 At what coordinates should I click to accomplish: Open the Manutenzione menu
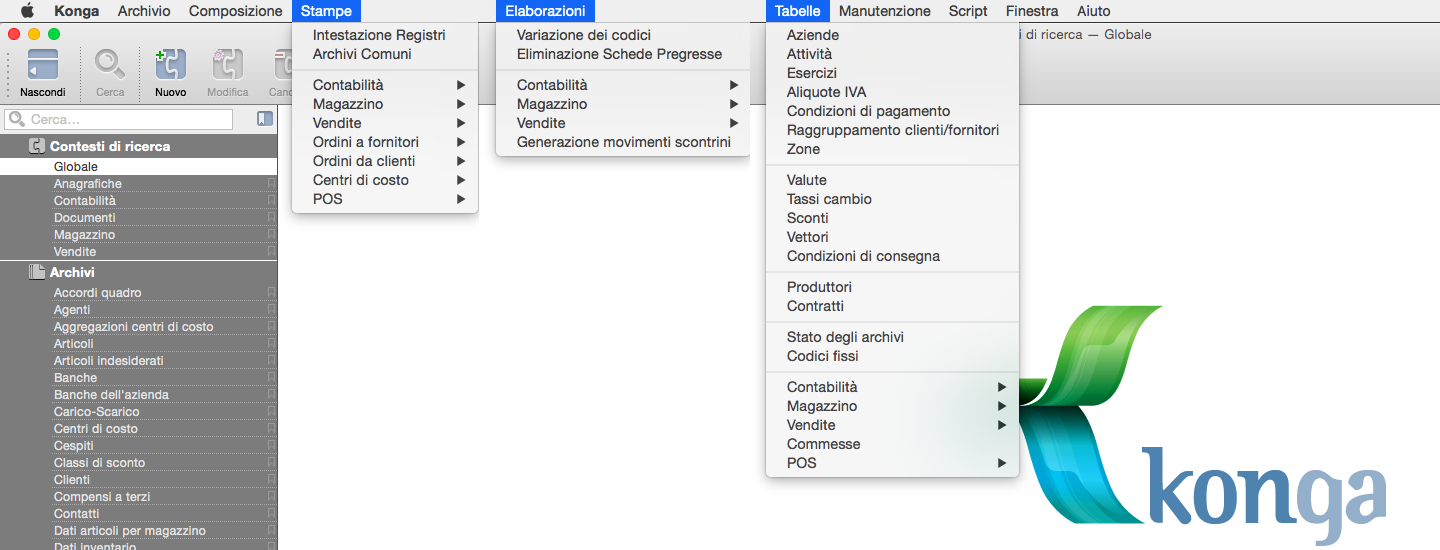click(884, 11)
